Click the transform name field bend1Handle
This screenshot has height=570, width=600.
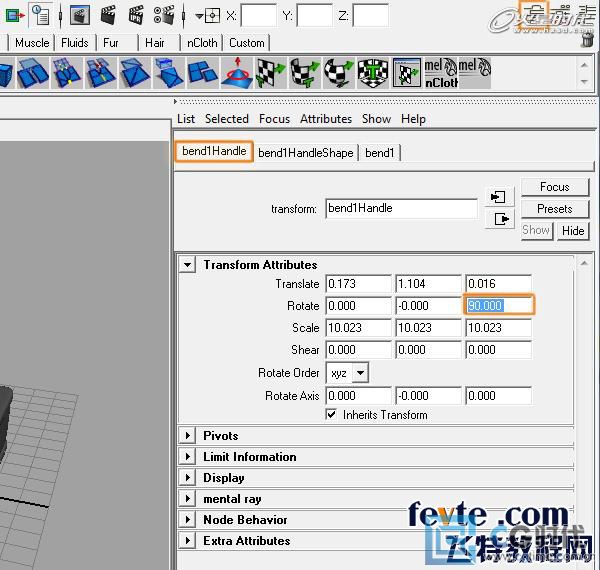401,208
